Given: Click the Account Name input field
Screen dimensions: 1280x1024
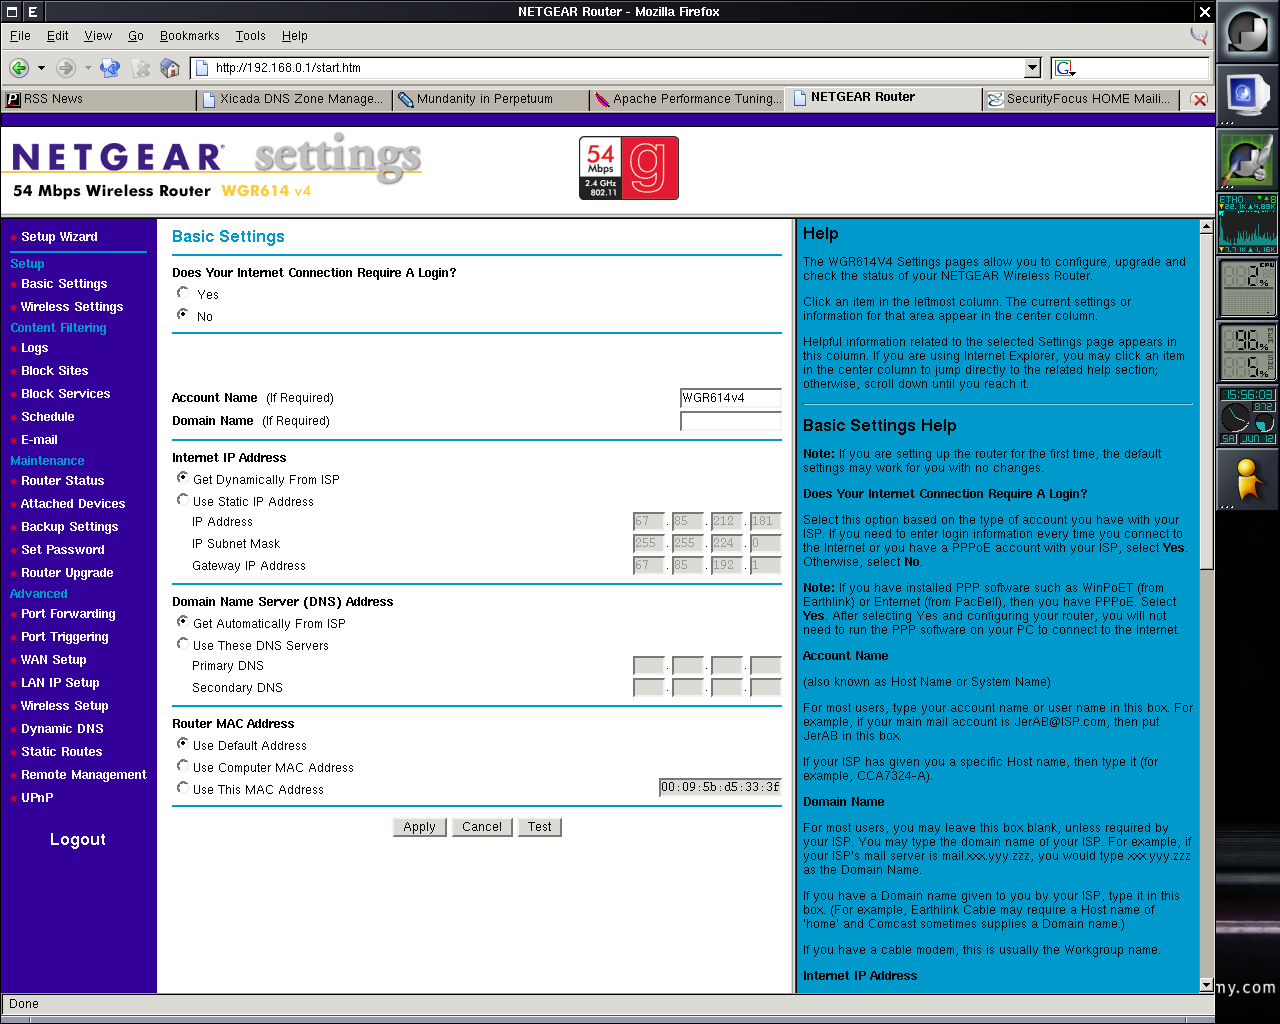Looking at the screenshot, I should coord(731,398).
